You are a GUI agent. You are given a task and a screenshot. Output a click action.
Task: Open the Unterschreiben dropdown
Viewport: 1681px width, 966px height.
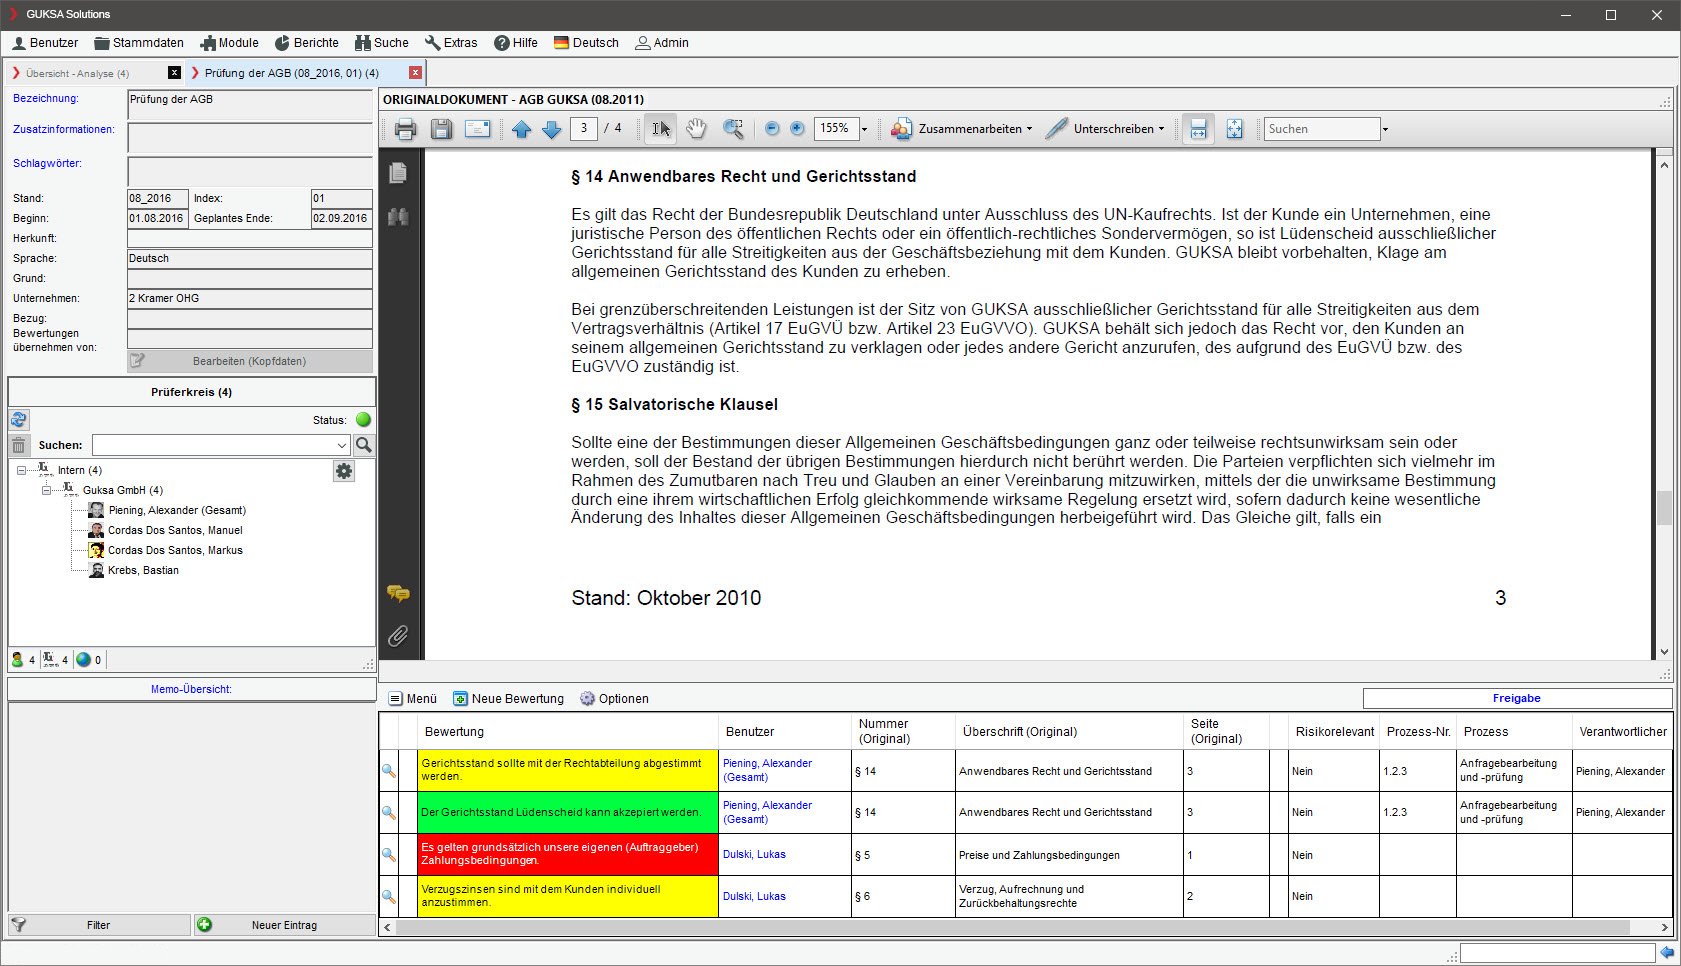click(1105, 129)
